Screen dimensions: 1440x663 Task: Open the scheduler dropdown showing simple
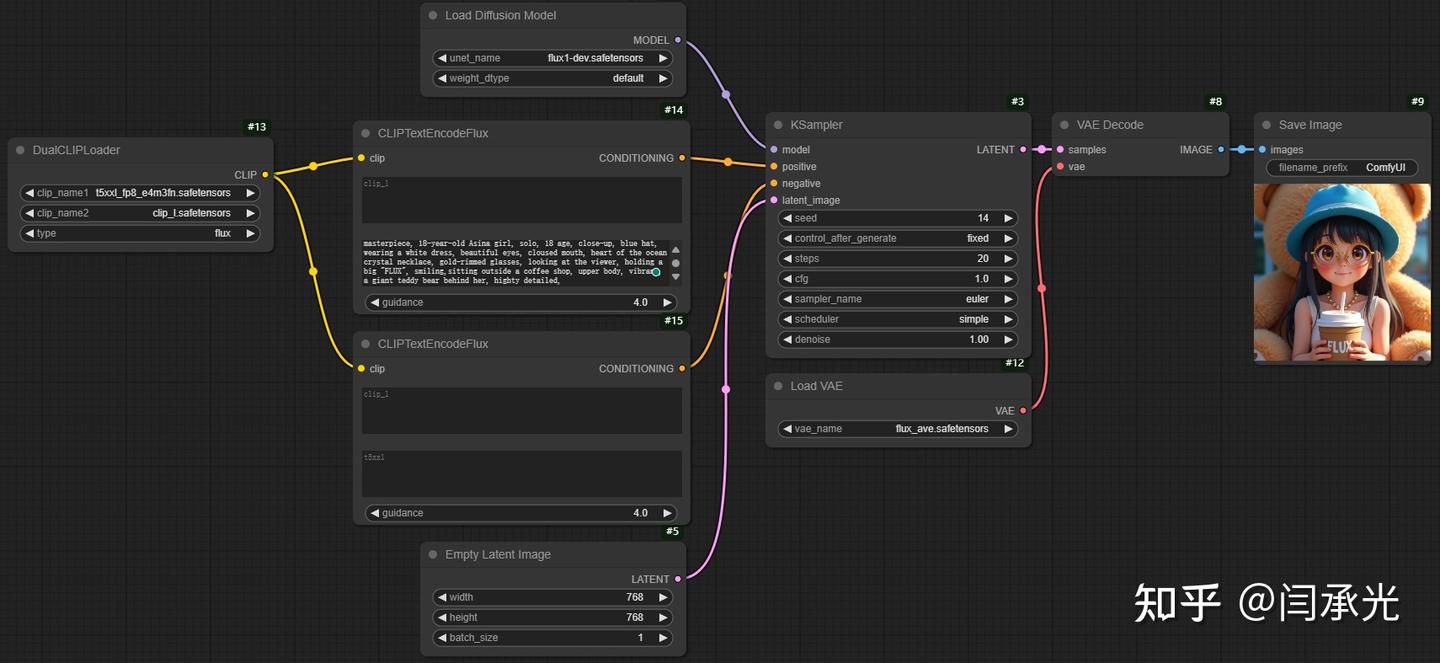point(897,319)
